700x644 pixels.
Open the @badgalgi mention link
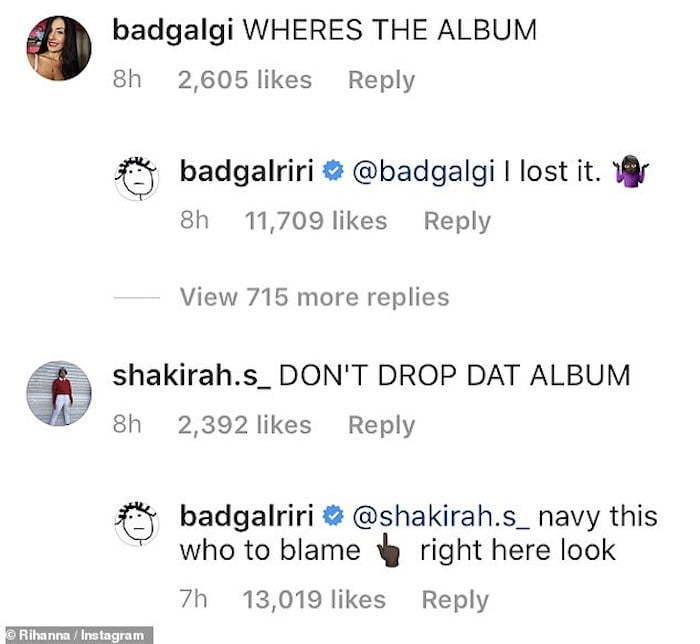(424, 172)
